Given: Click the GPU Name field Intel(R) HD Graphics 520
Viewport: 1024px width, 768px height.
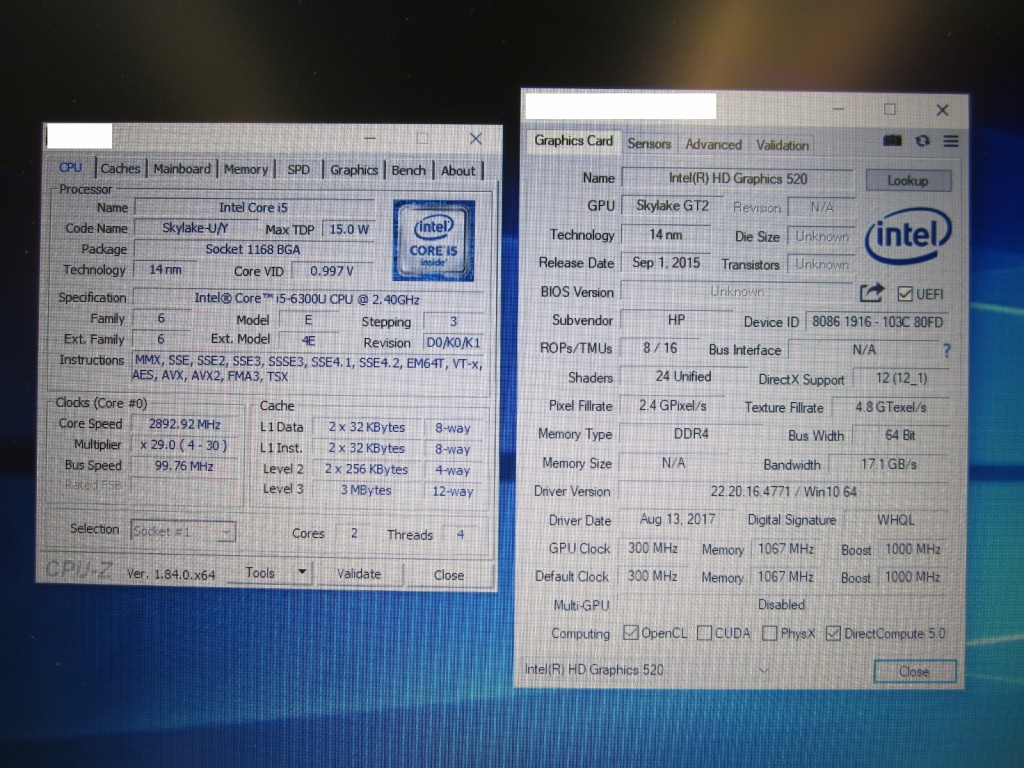Looking at the screenshot, I should 738,178.
